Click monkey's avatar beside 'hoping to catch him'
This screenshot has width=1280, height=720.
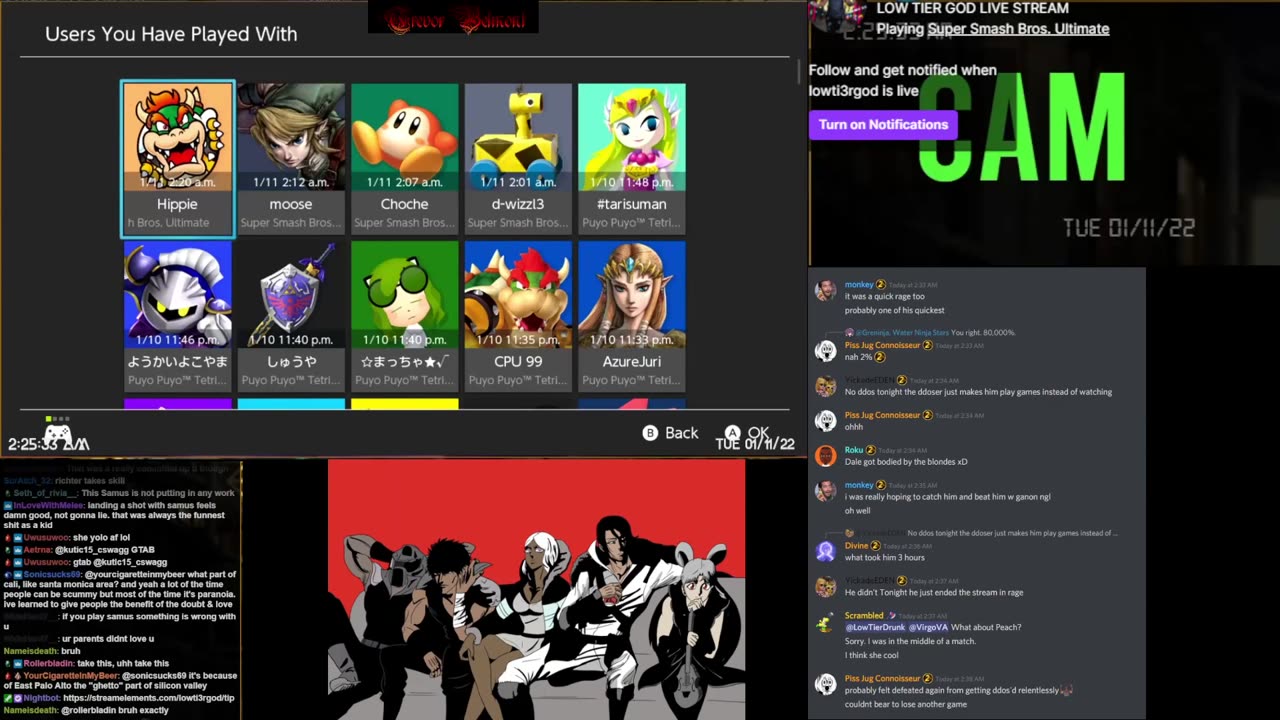pyautogui.click(x=825, y=491)
